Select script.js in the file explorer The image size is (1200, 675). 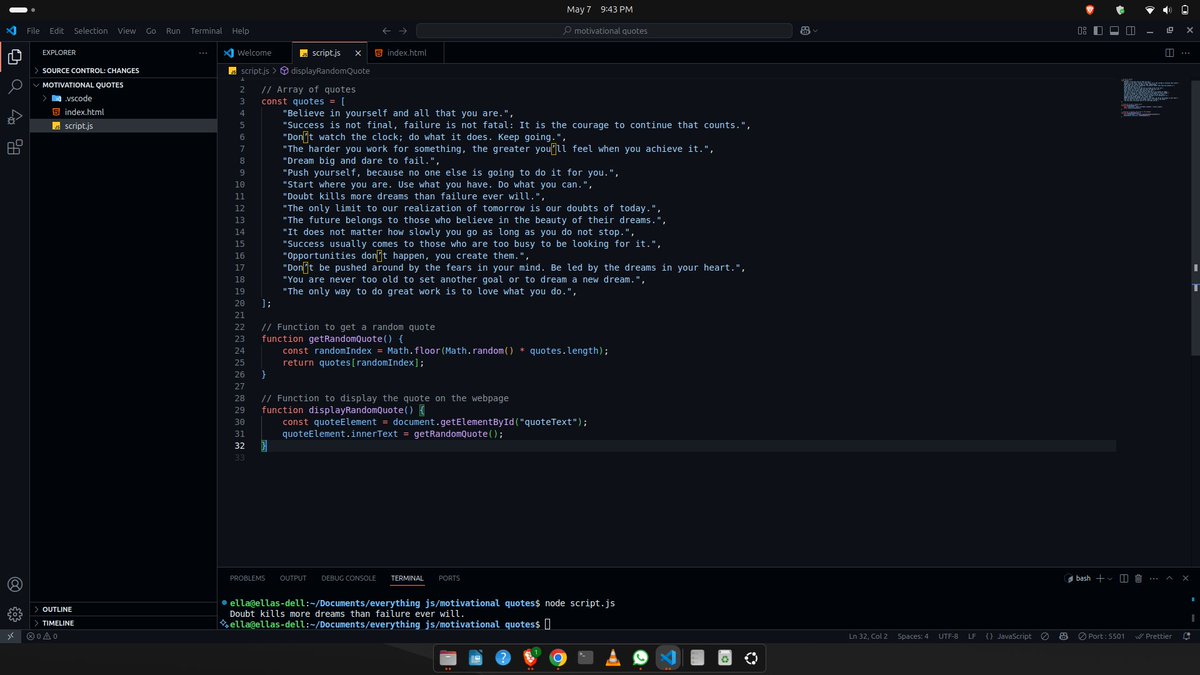click(123, 126)
